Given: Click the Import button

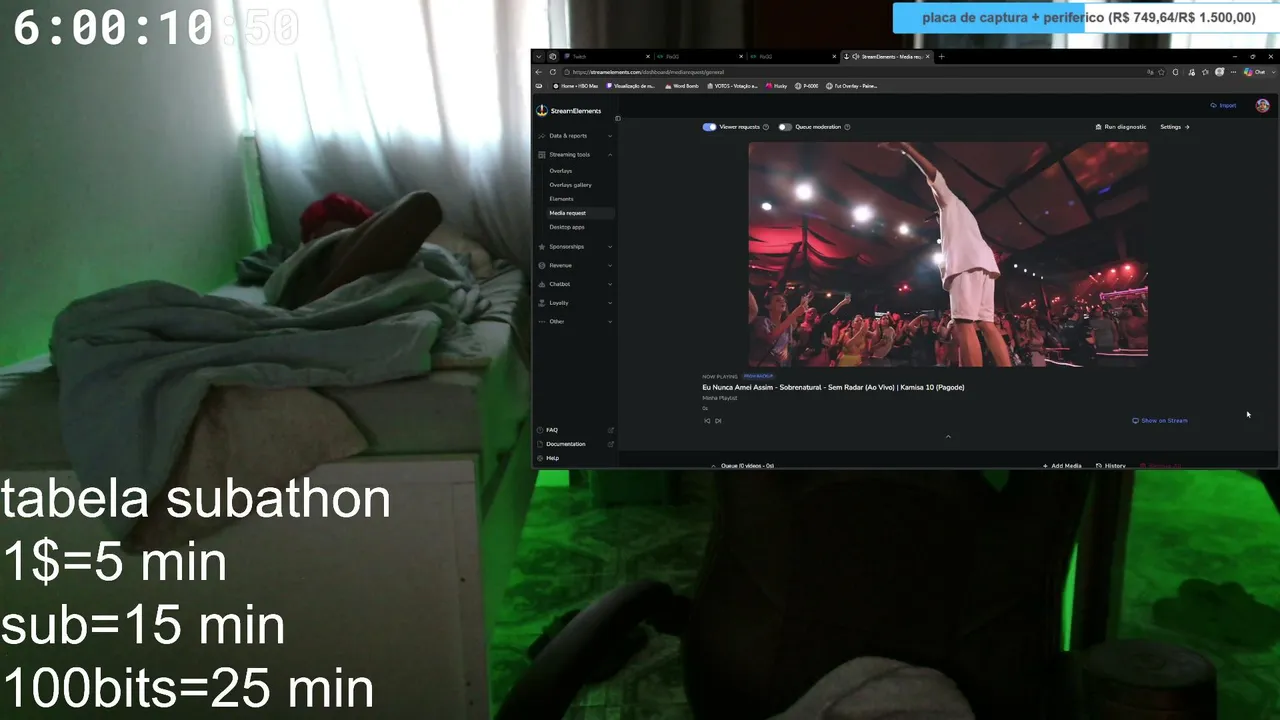Looking at the screenshot, I should coord(1223,105).
